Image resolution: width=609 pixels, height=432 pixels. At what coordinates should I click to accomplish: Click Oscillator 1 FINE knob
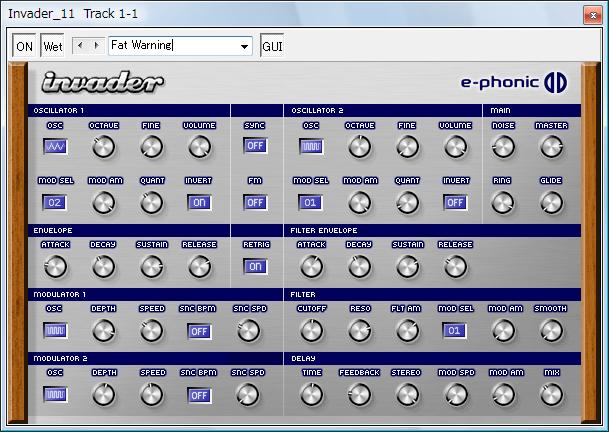(151, 147)
